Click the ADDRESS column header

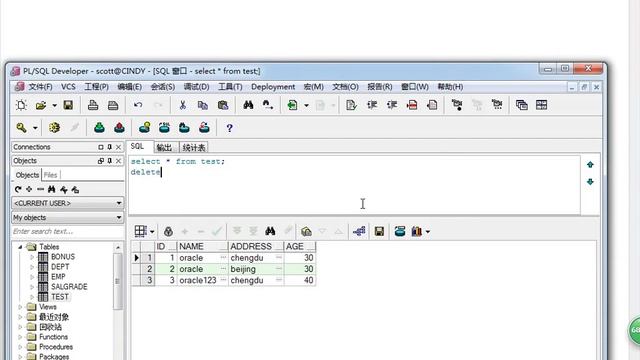[256, 247]
